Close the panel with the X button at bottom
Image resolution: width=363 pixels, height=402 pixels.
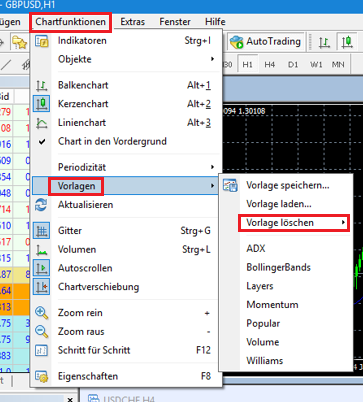tap(70, 399)
